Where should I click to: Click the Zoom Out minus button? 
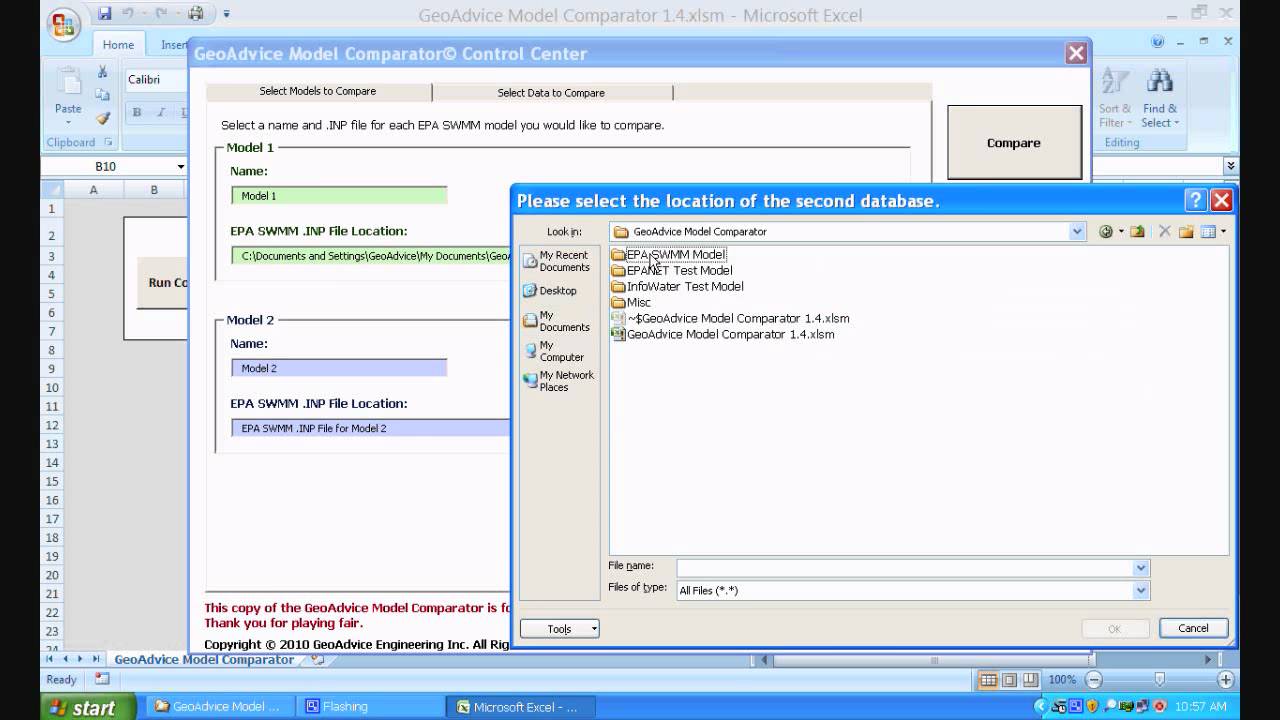[1093, 680]
